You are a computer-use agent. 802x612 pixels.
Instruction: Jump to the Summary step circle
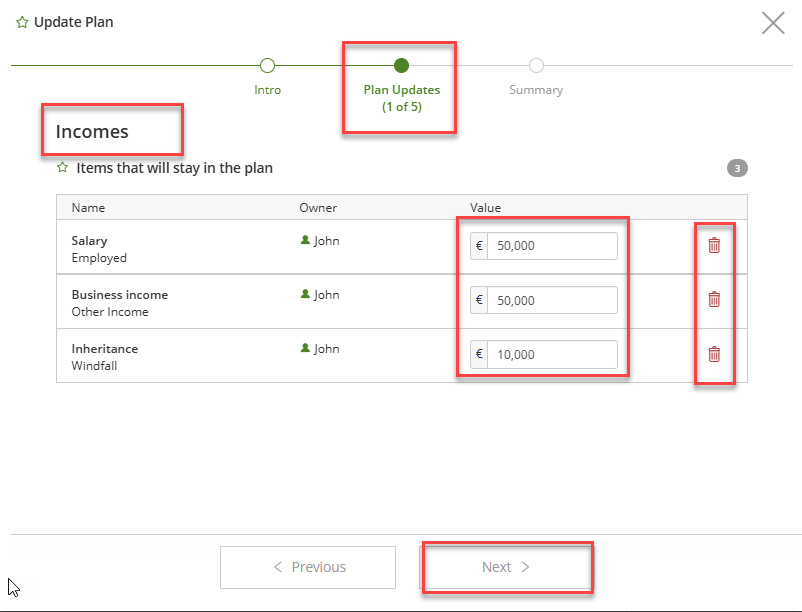click(536, 65)
